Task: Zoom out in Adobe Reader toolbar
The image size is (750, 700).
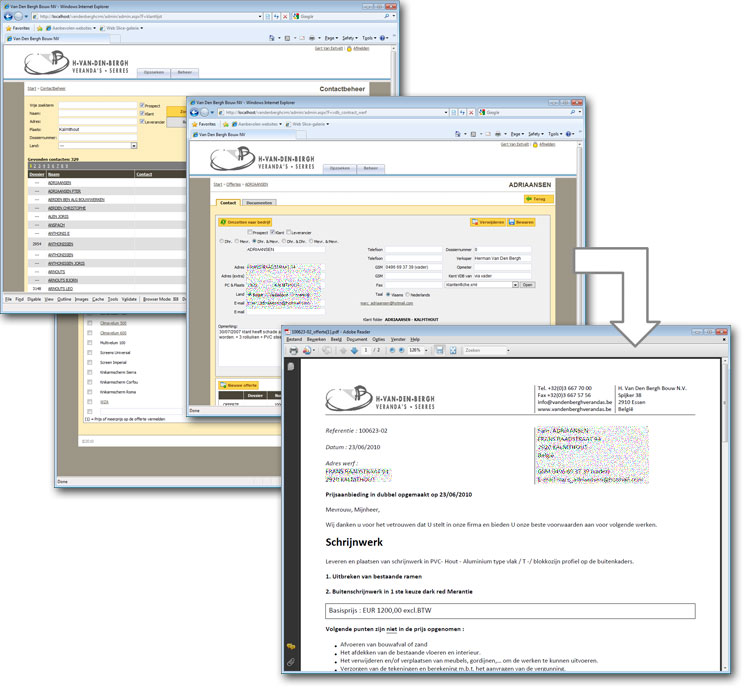Action: (392, 351)
